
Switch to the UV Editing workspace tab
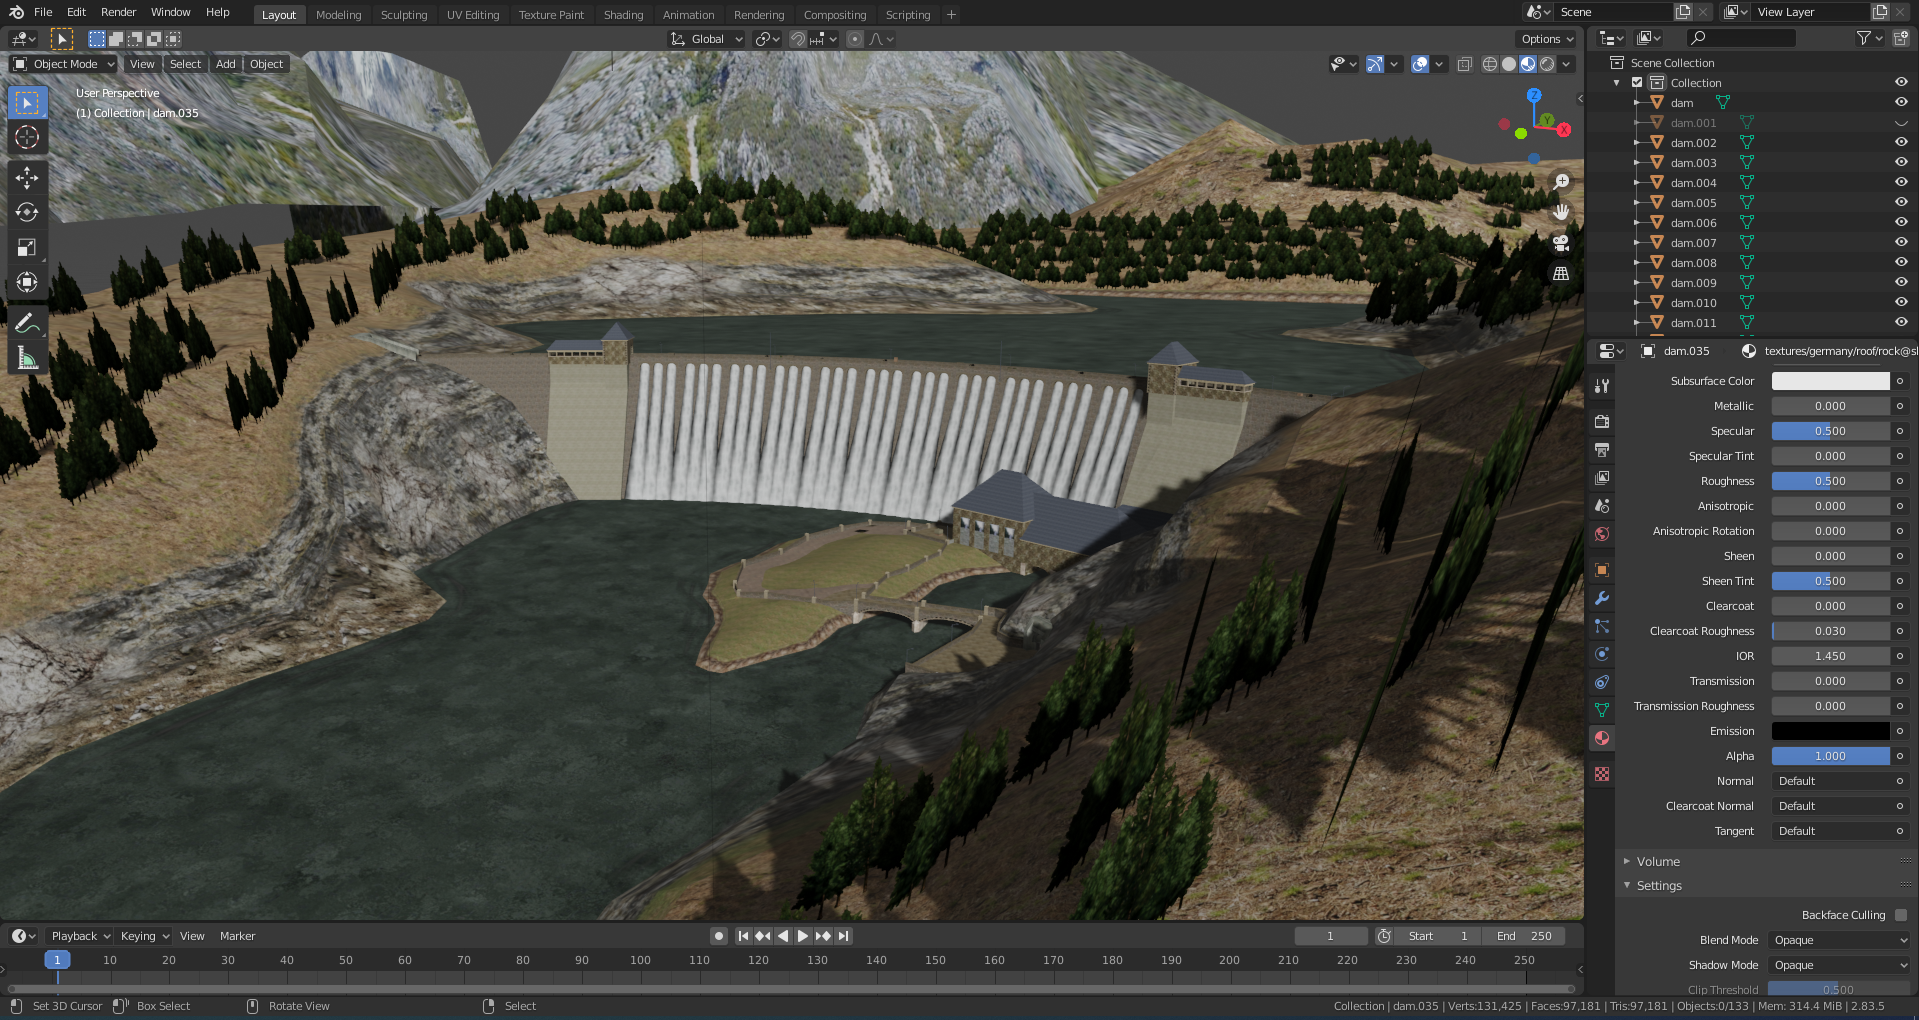click(472, 15)
